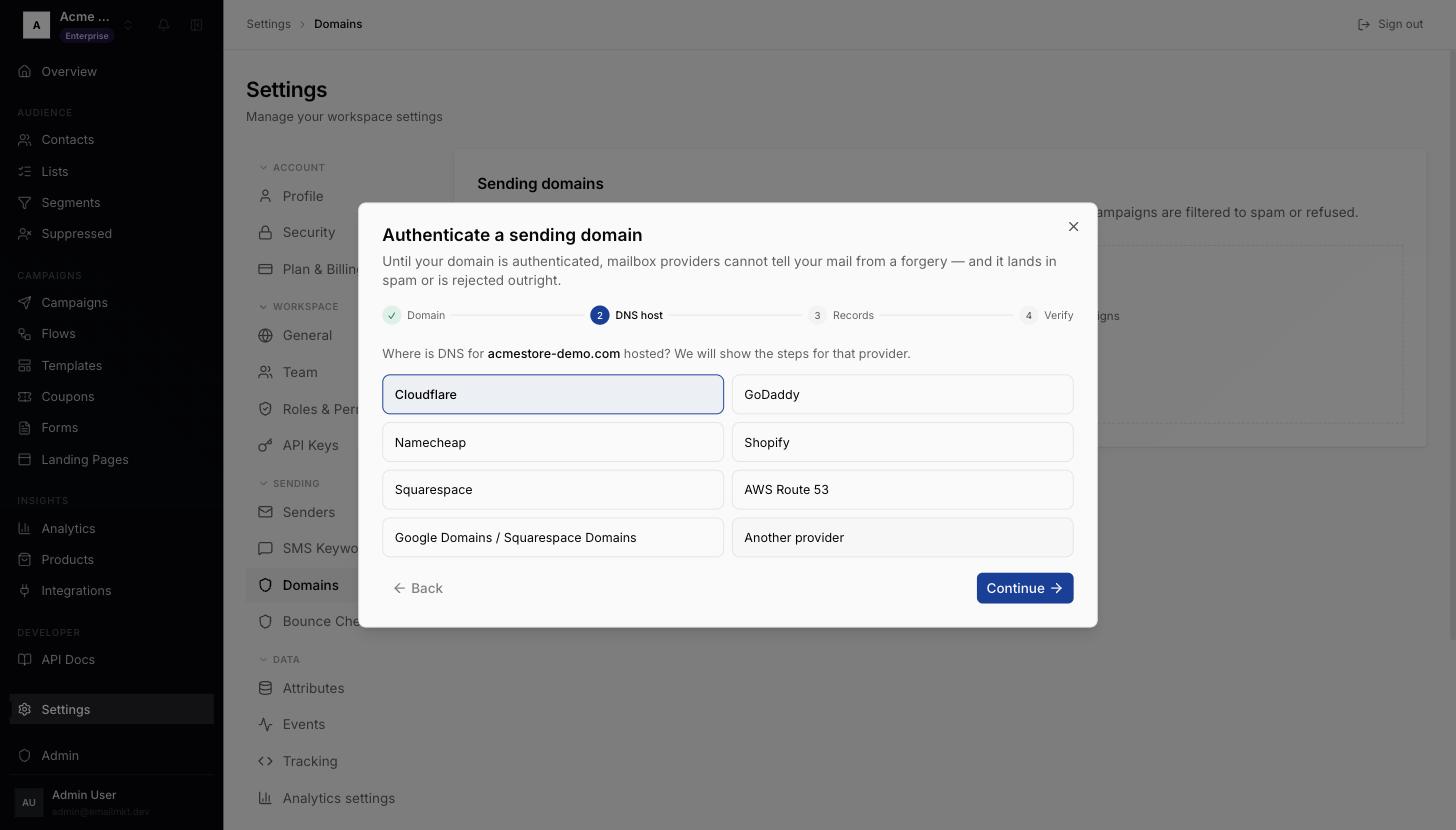The height and width of the screenshot is (830, 1456).
Task: Select the Squarespace provider option
Action: coord(553,490)
